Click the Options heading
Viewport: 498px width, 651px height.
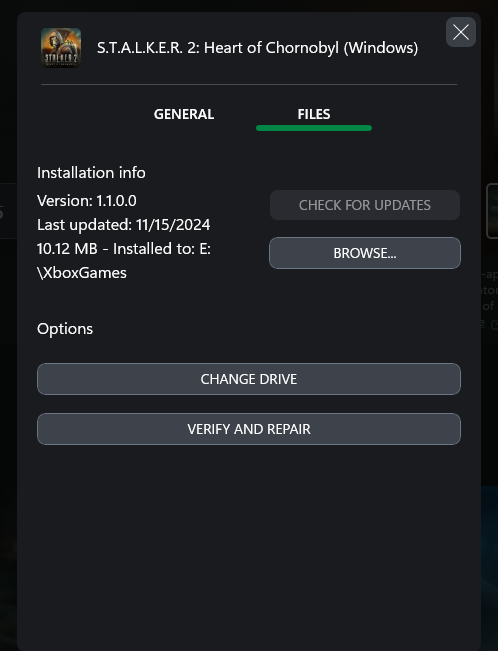(65, 329)
